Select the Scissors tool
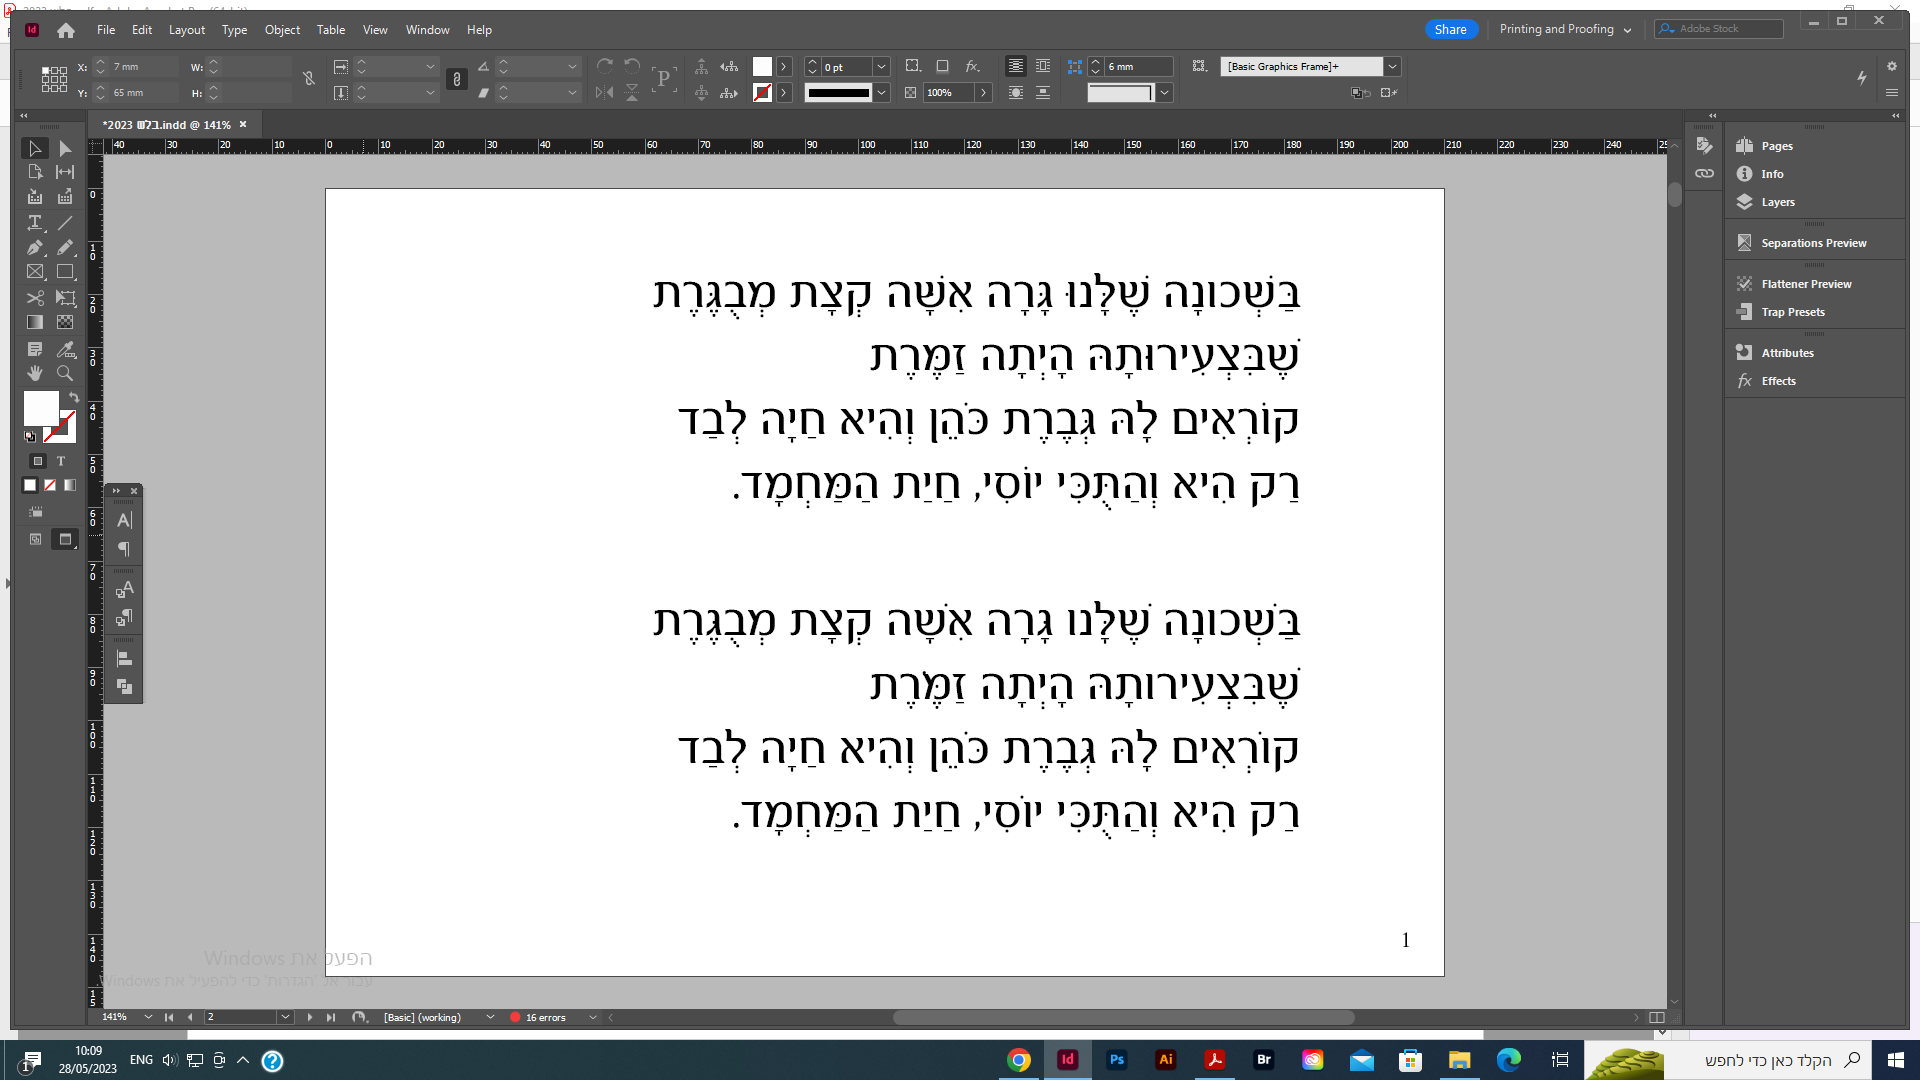The image size is (1920, 1080). pos(35,298)
